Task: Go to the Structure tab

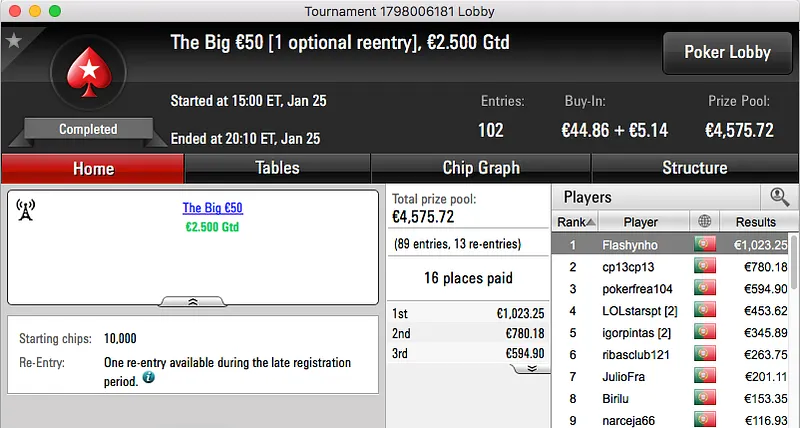Action: [x=694, y=168]
